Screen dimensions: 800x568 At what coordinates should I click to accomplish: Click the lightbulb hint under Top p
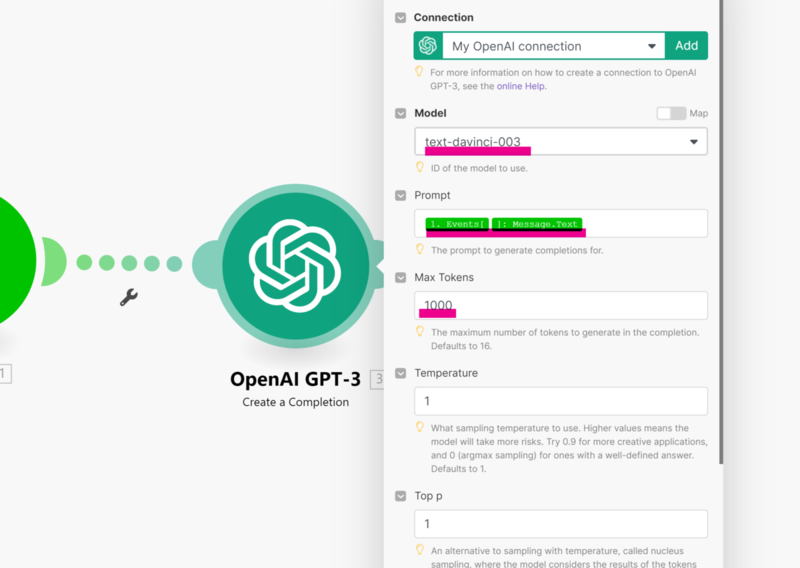tap(419, 550)
